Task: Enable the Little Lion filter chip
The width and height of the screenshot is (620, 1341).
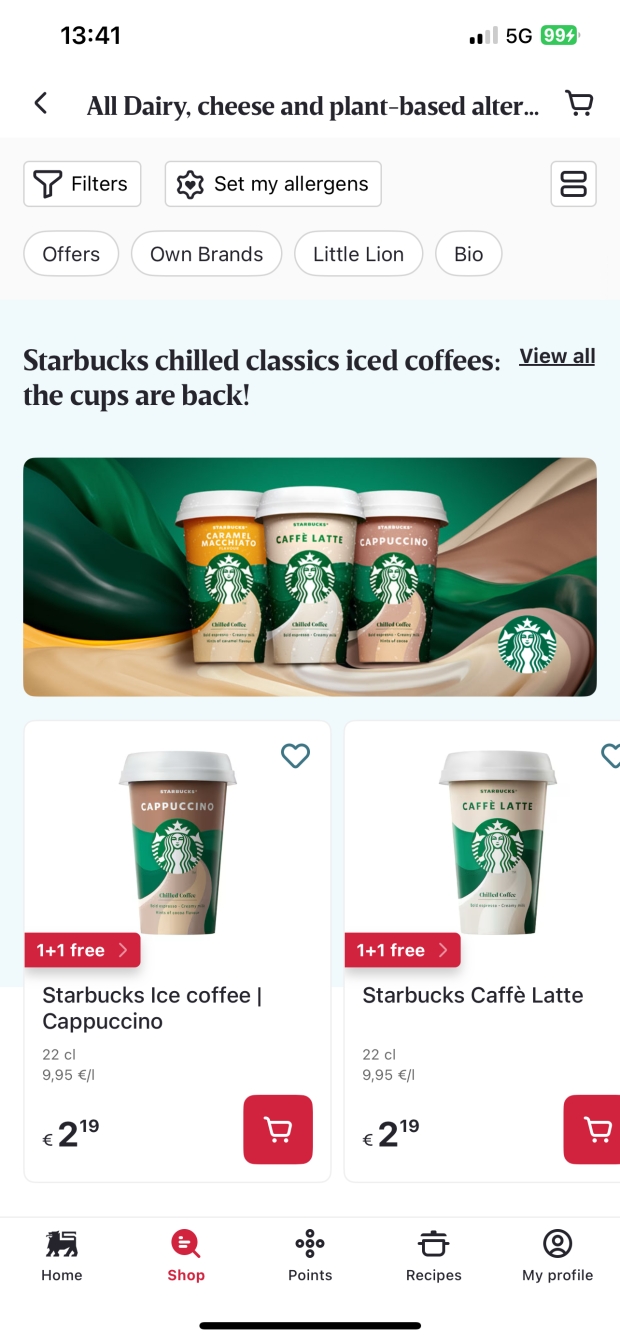Action: click(x=359, y=254)
